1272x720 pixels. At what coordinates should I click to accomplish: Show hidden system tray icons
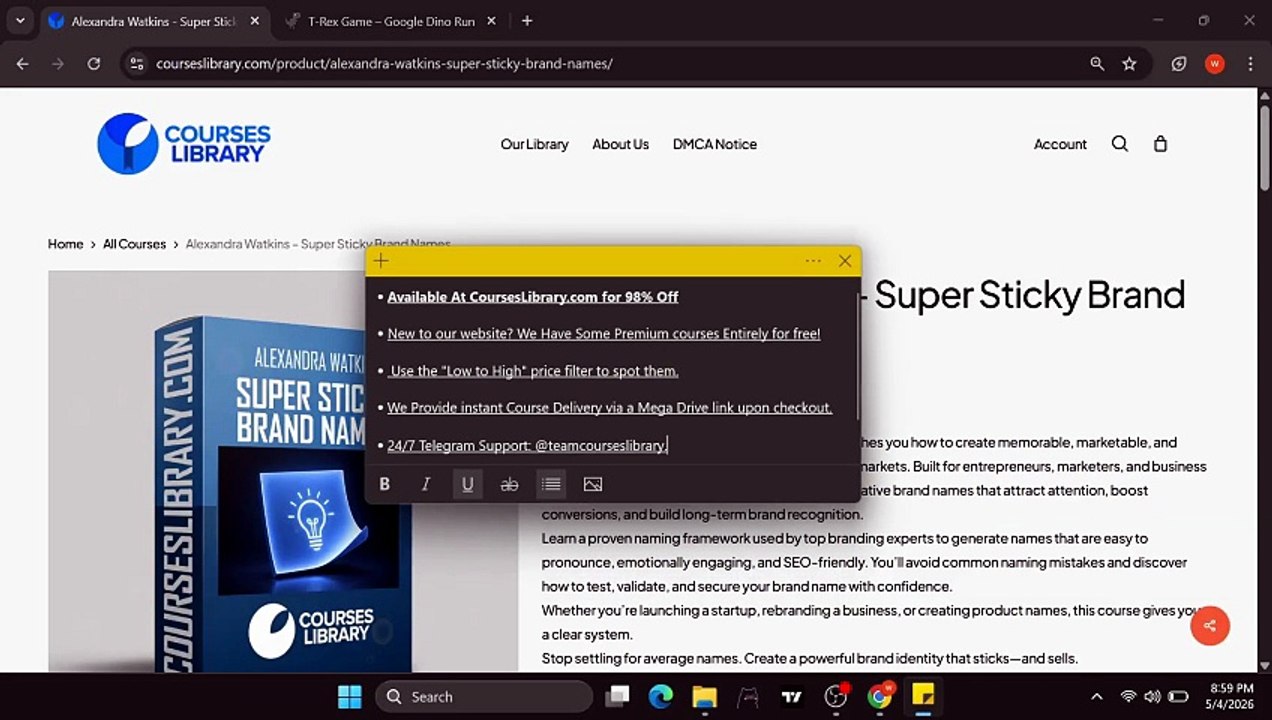click(1097, 697)
